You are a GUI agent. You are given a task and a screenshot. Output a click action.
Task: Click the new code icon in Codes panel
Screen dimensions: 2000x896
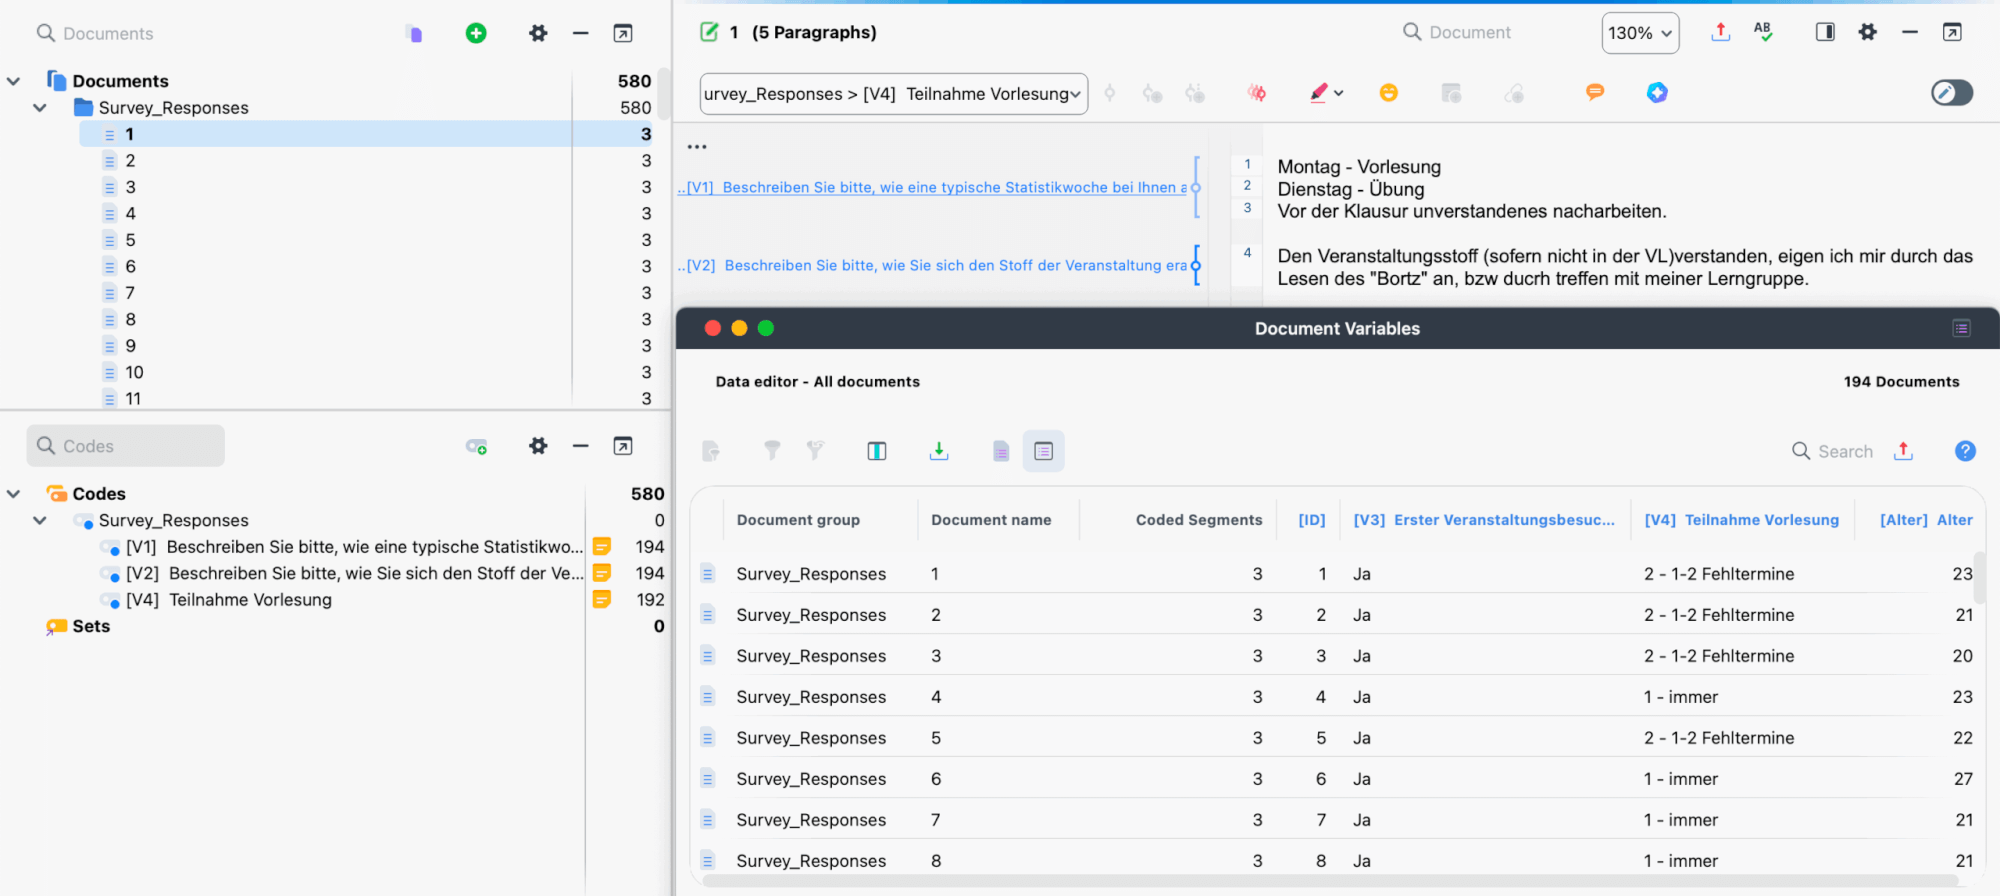point(476,446)
